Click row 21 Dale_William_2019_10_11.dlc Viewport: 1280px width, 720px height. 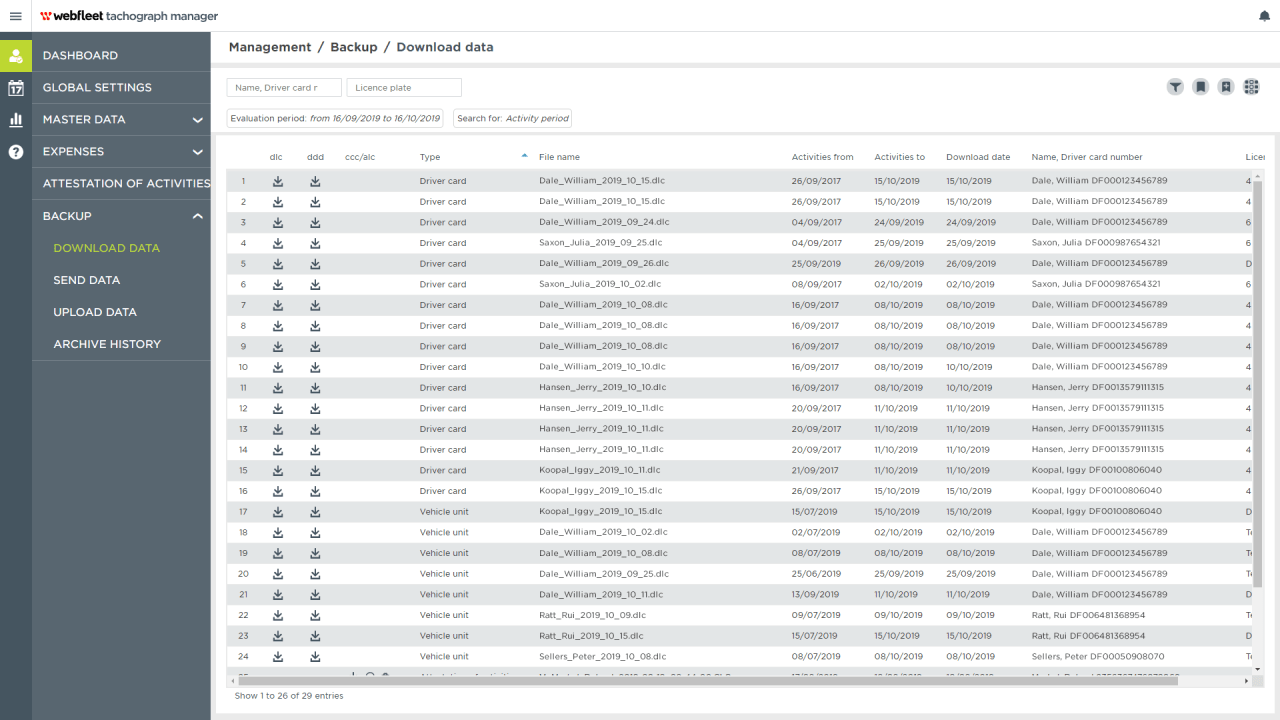601,594
